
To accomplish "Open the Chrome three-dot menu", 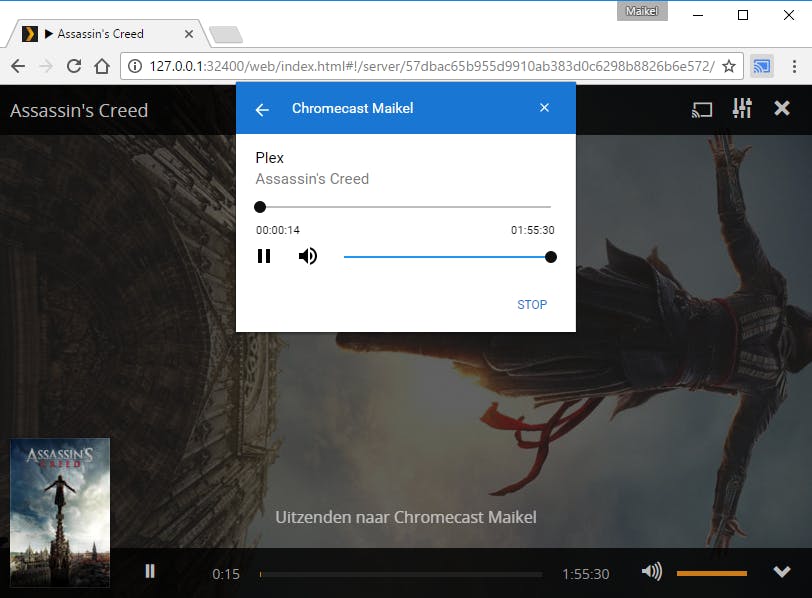I will click(794, 66).
